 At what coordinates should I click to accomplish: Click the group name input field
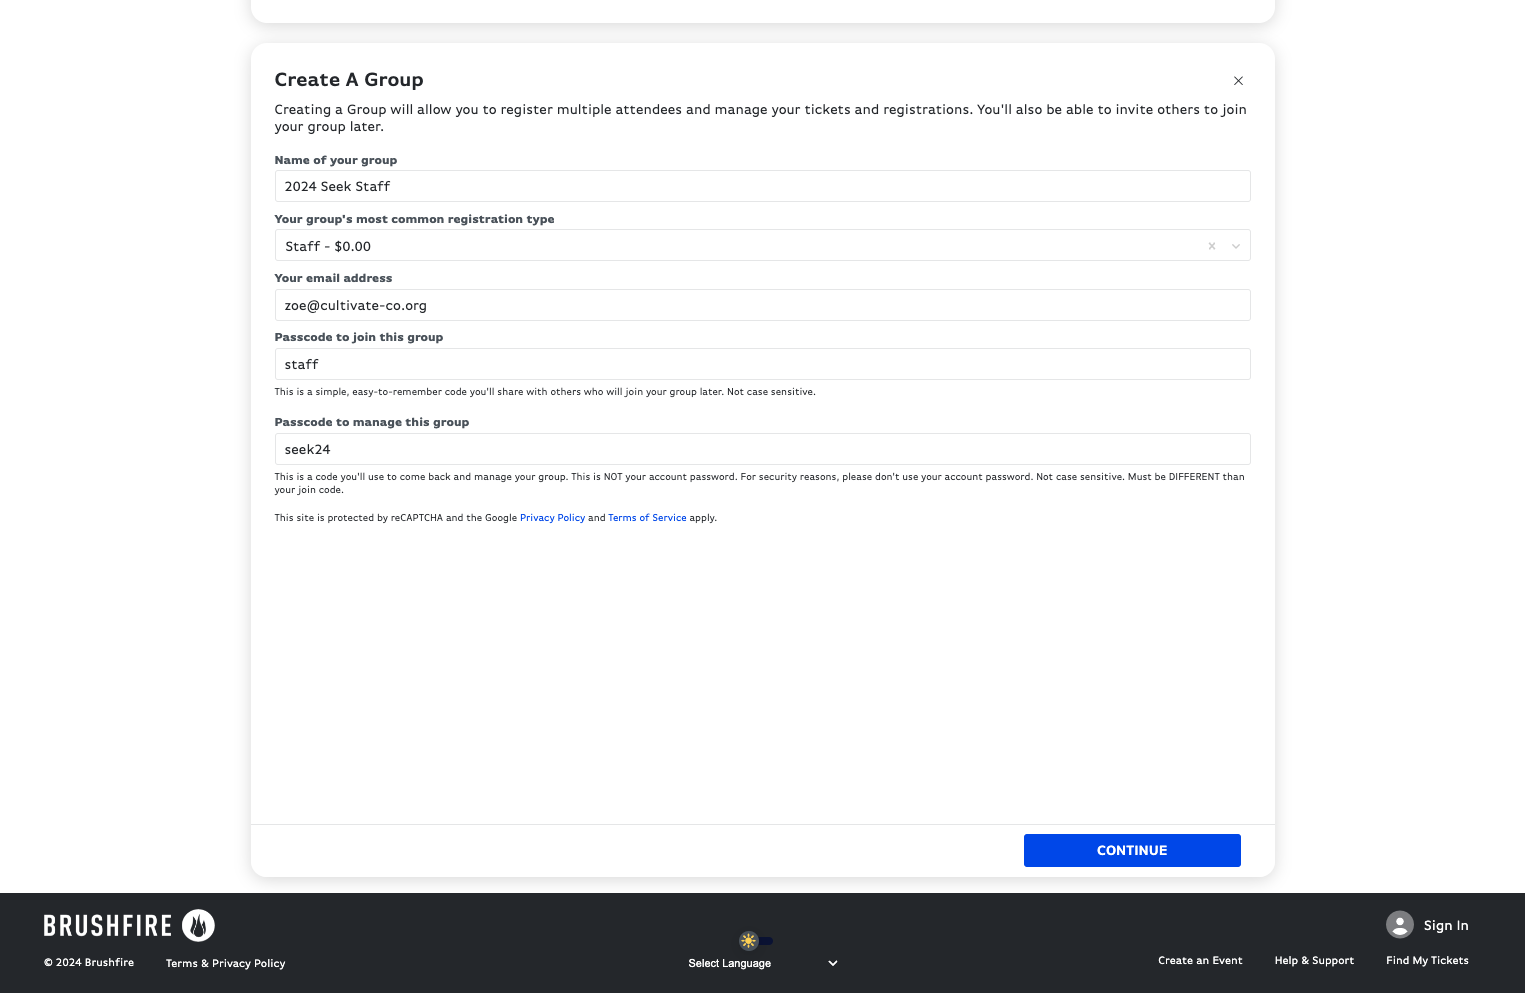[x=762, y=186]
